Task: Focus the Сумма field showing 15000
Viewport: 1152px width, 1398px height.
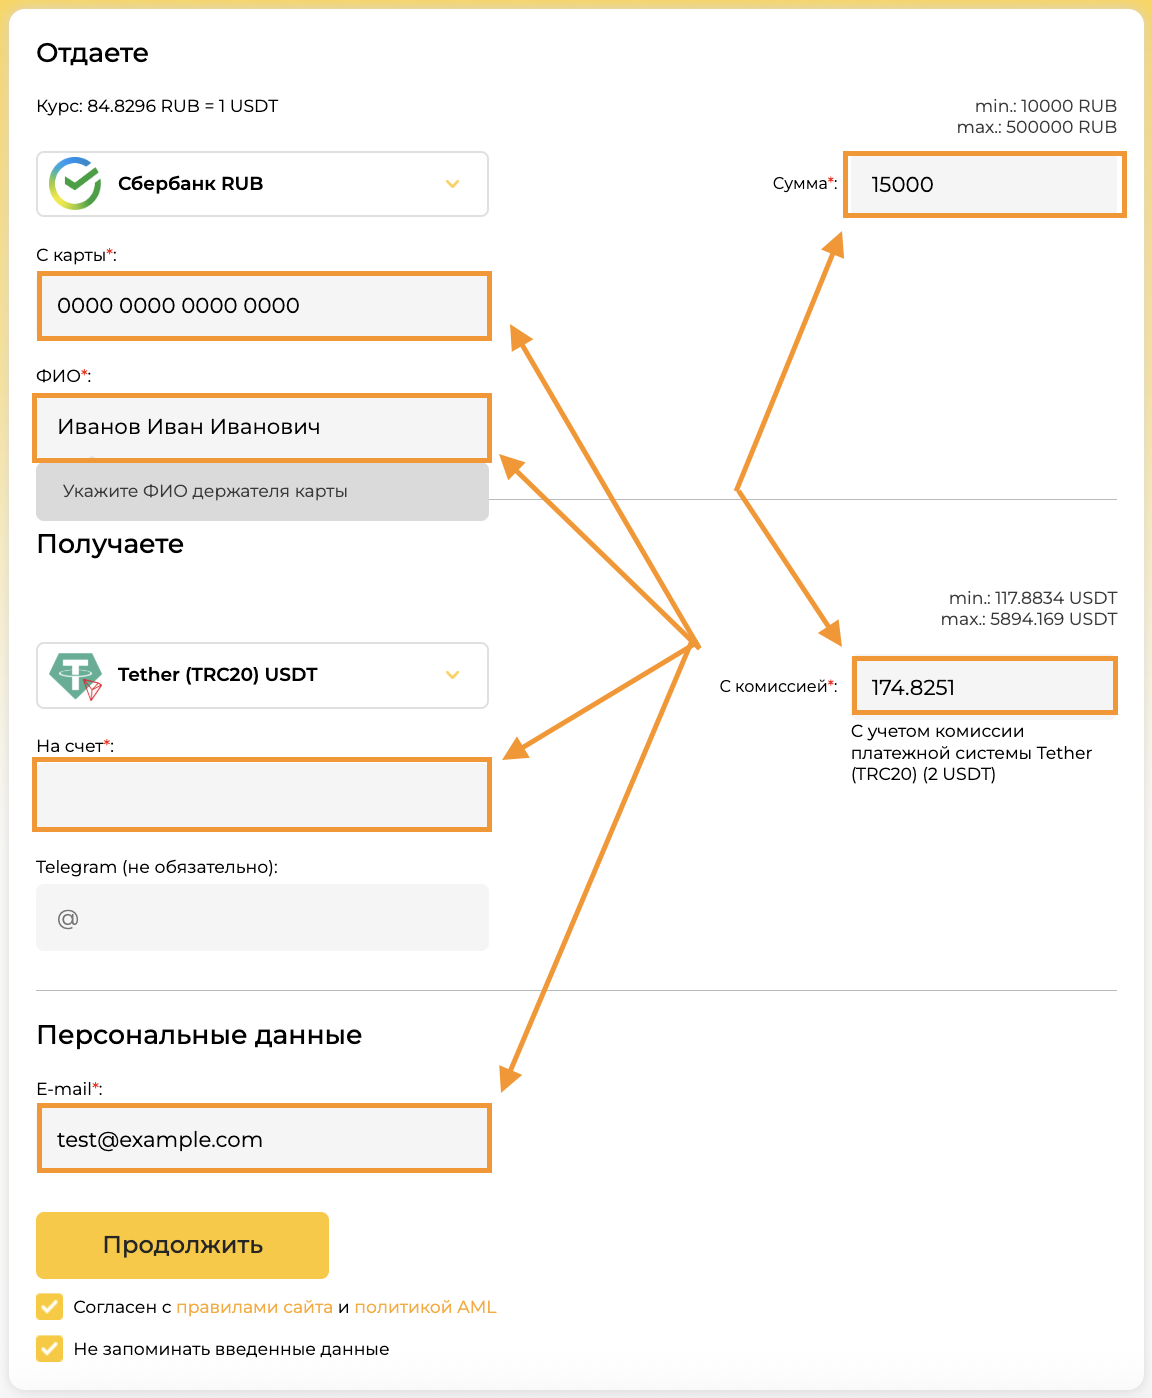Action: [985, 184]
